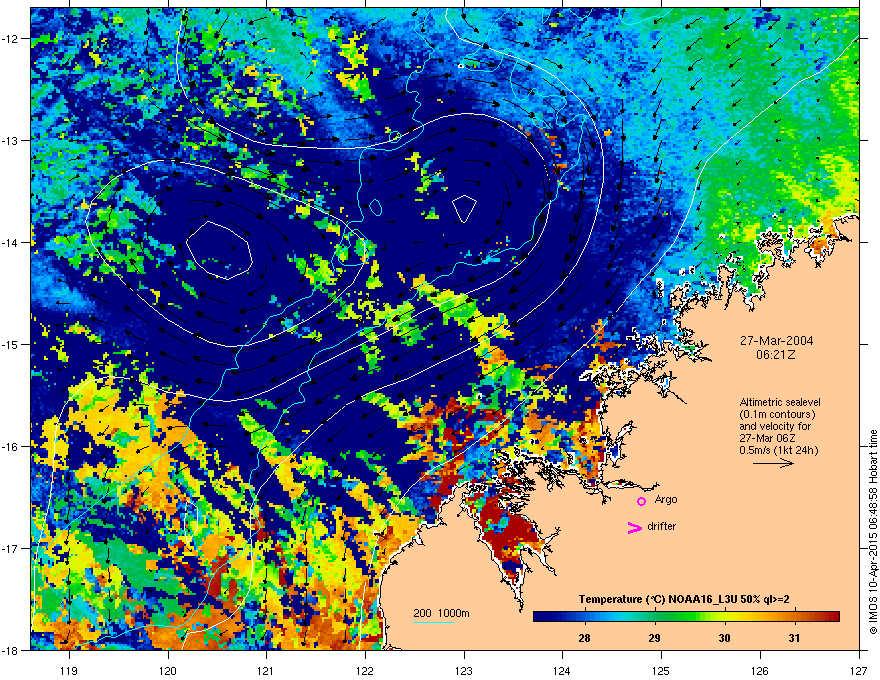Image resolution: width=880 pixels, height=680 pixels.
Task: Click the magenta drifter arrowhead symbol in legend
Action: pos(635,527)
